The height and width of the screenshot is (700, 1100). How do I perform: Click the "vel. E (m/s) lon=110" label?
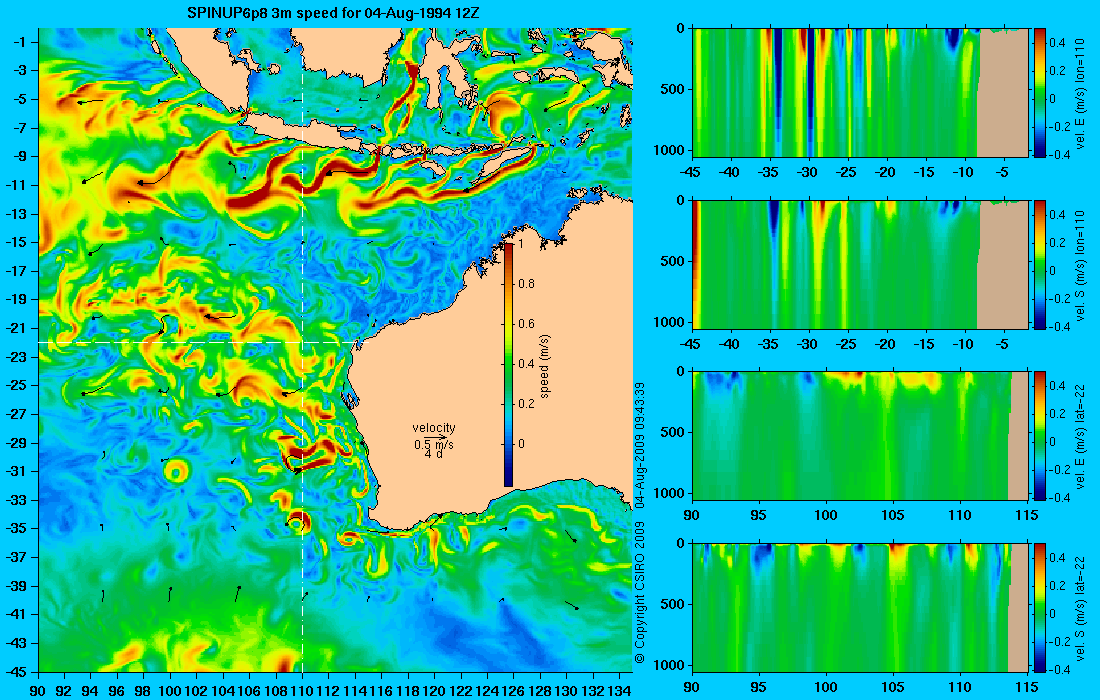[1080, 93]
